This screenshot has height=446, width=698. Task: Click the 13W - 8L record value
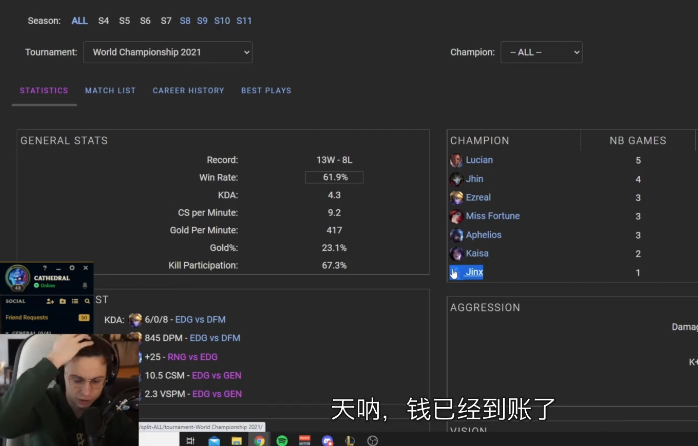click(334, 160)
